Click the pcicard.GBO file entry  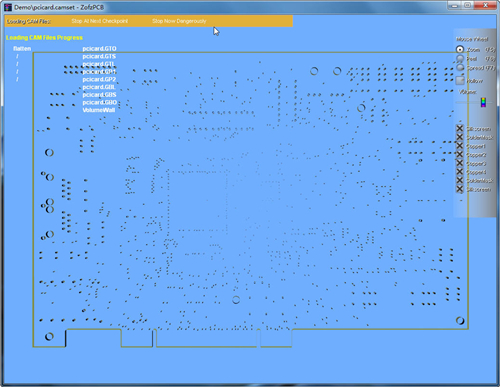100,102
